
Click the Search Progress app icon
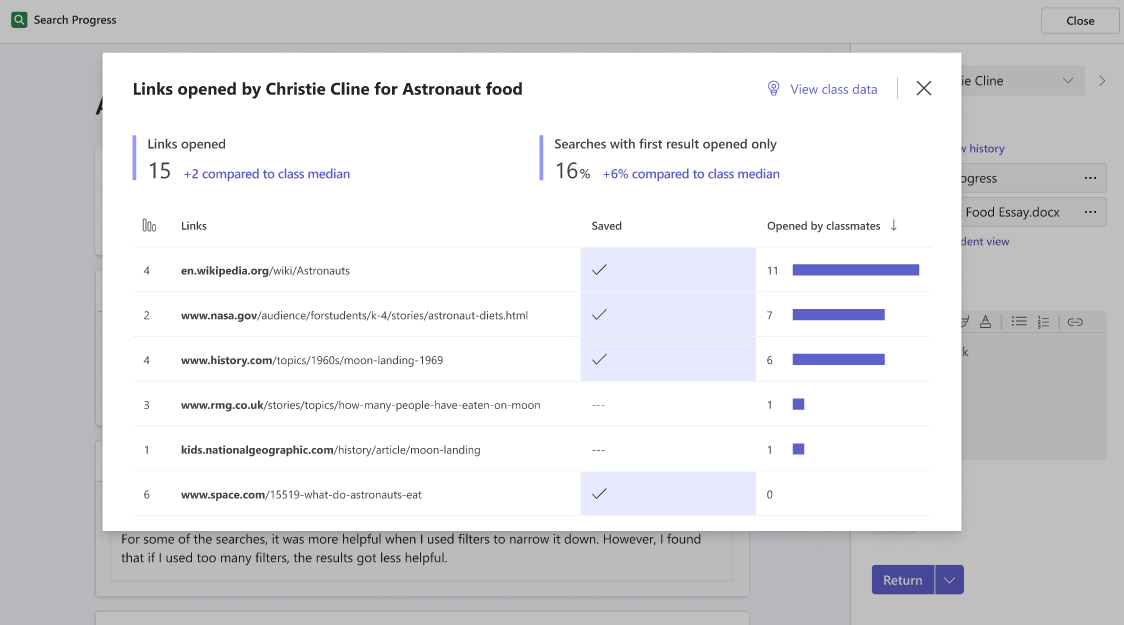tap(19, 20)
